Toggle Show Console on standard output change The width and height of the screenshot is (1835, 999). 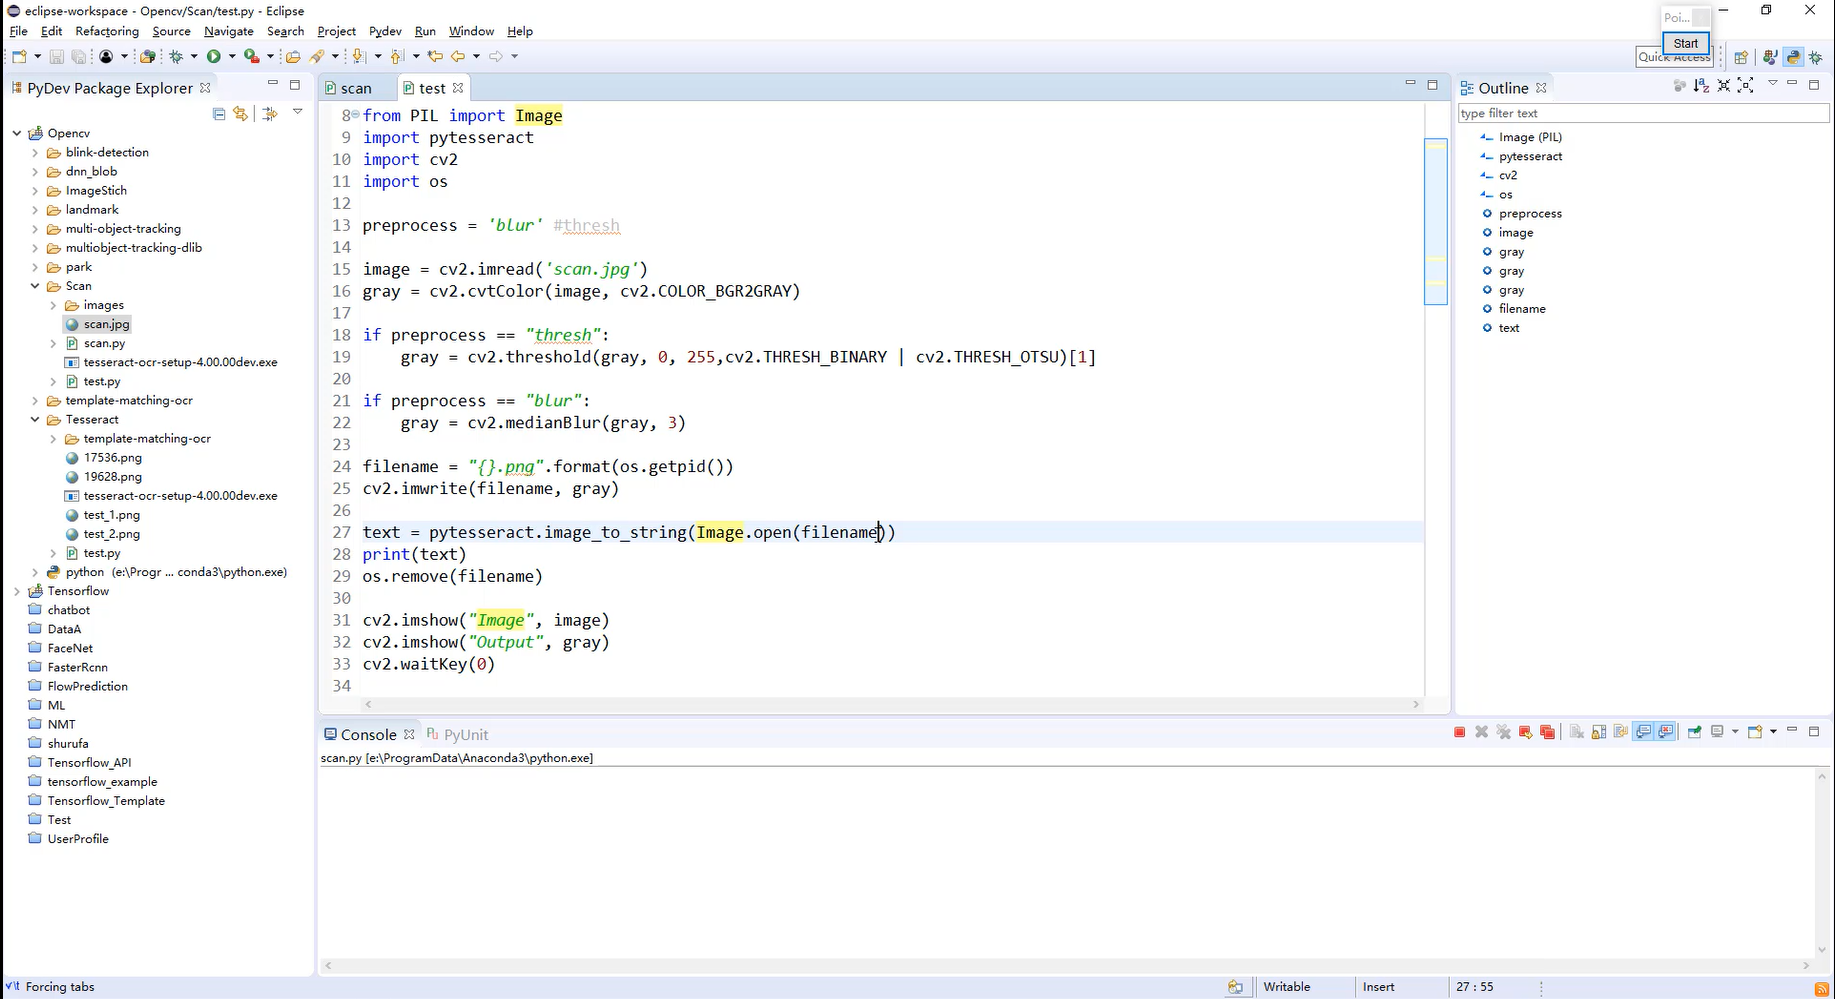click(1643, 732)
